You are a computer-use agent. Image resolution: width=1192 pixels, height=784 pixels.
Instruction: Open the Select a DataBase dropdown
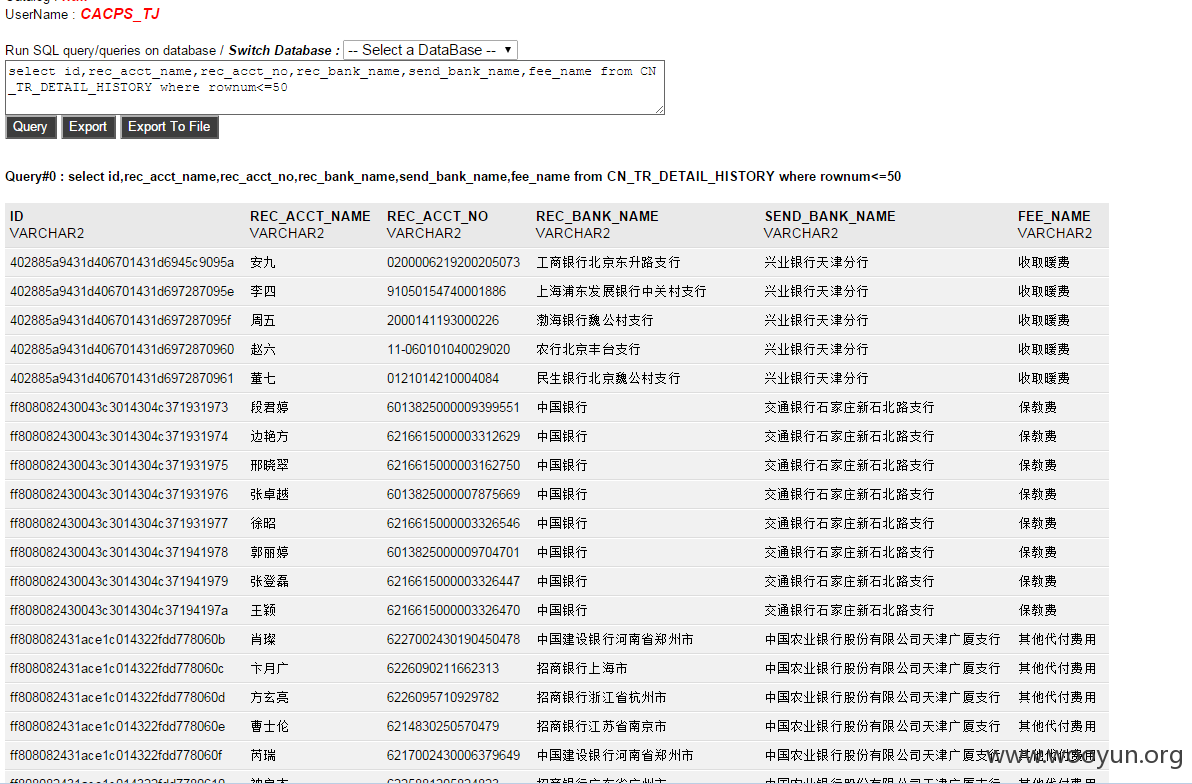(x=430, y=50)
